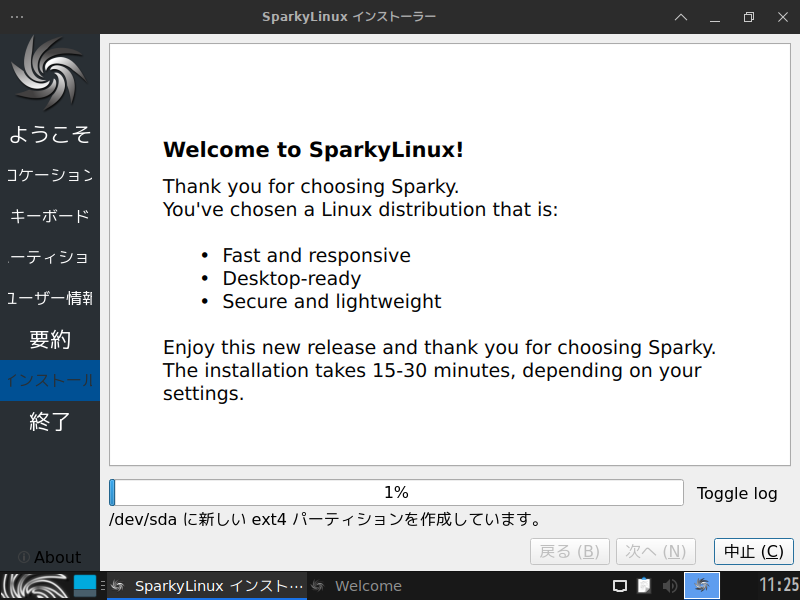Click the volume speaker tray icon
The height and width of the screenshot is (600, 800).
point(669,586)
